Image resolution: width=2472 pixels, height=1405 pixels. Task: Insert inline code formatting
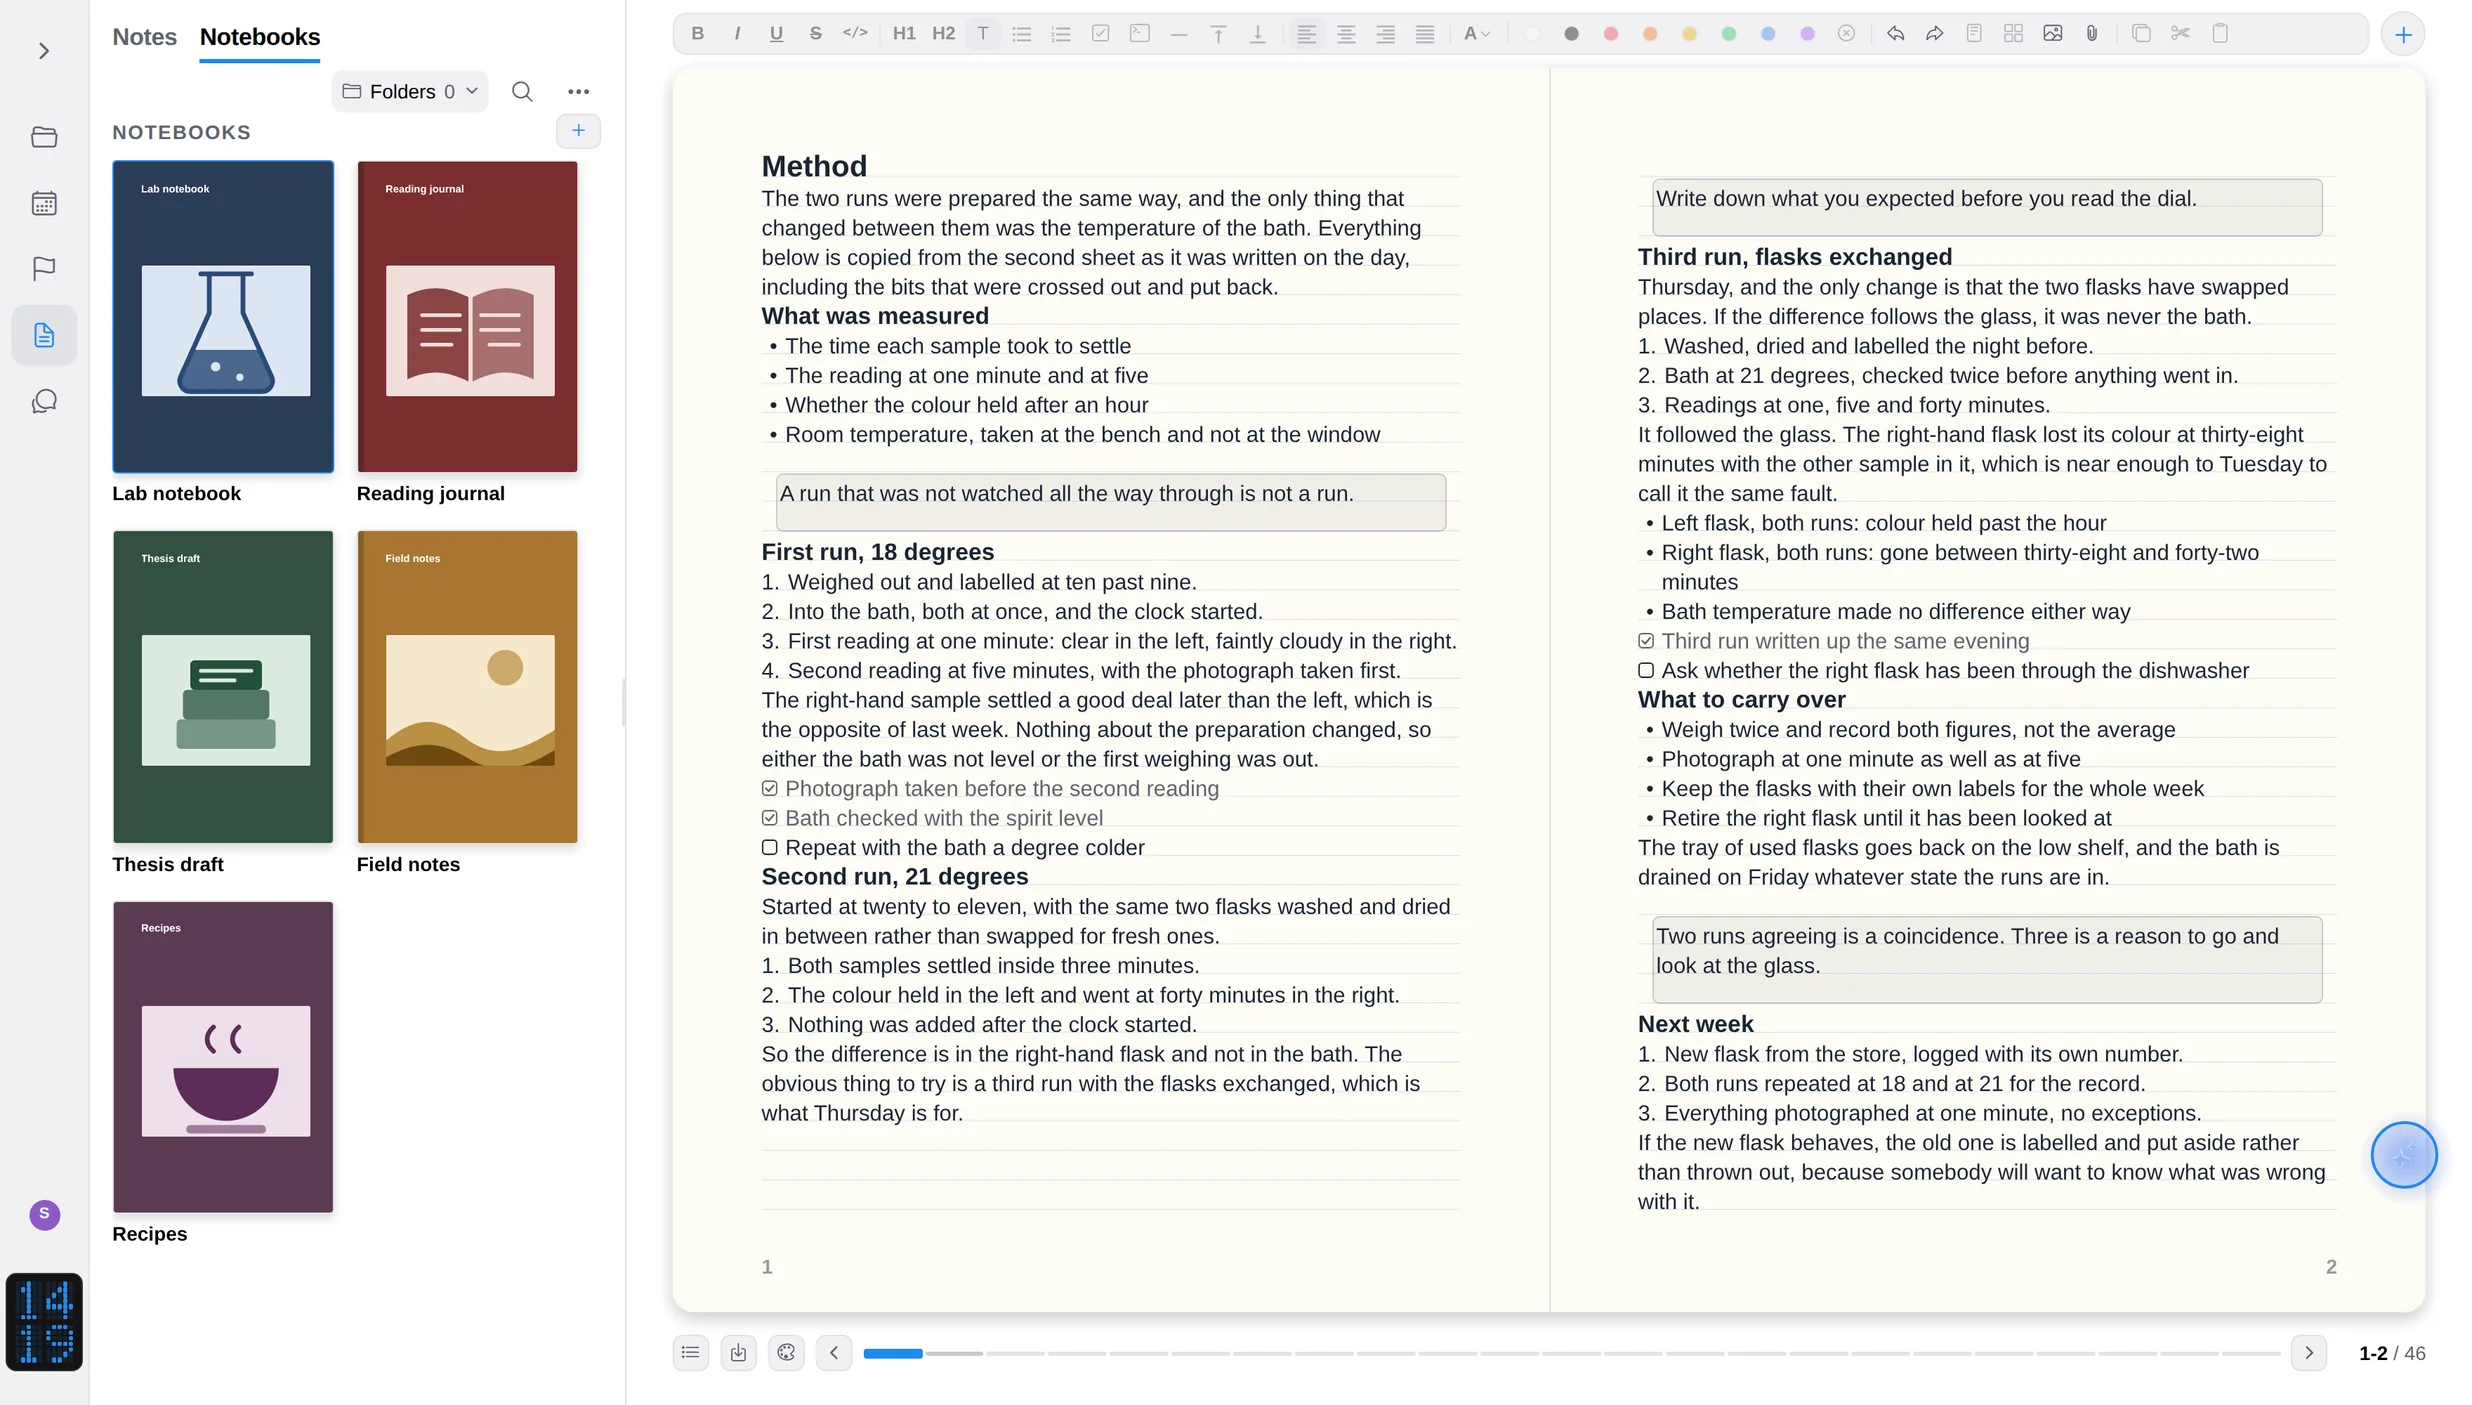tap(855, 33)
